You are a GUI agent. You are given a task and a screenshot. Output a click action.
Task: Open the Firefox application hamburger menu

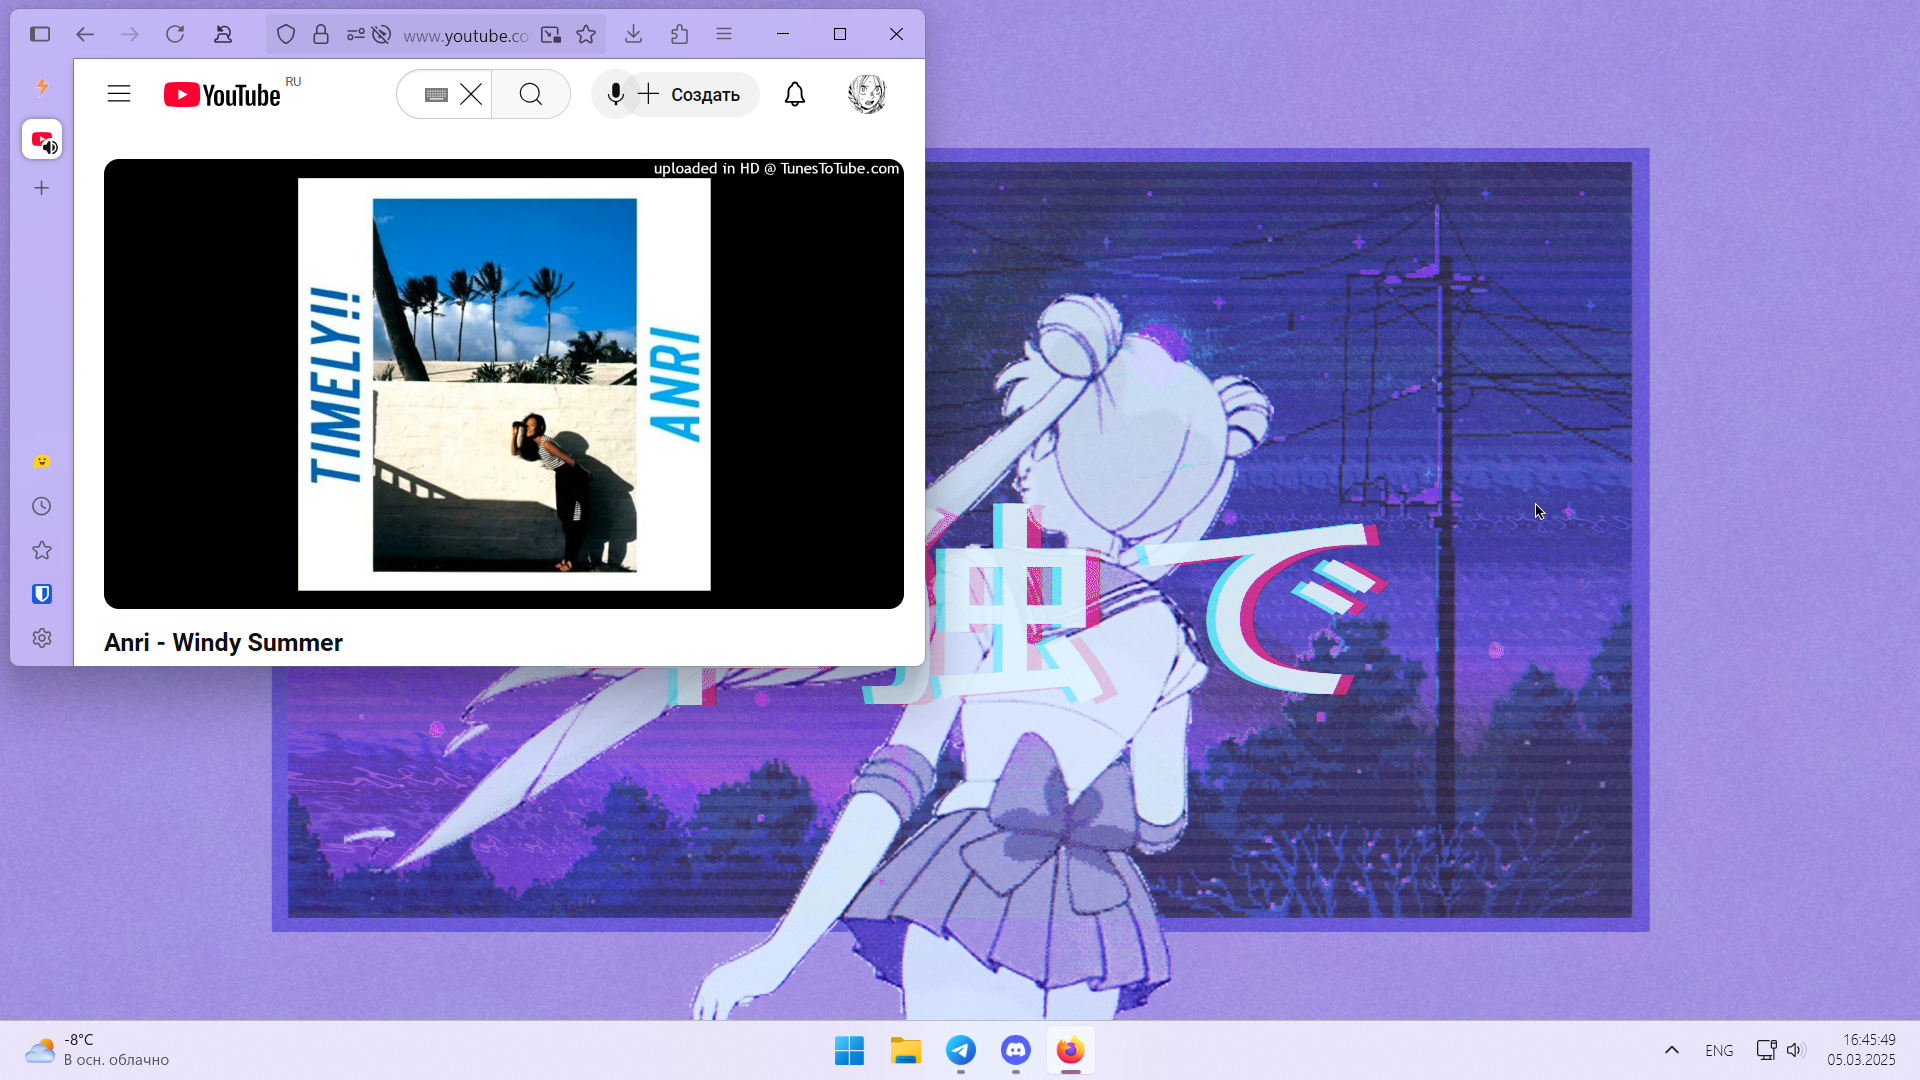[724, 34]
